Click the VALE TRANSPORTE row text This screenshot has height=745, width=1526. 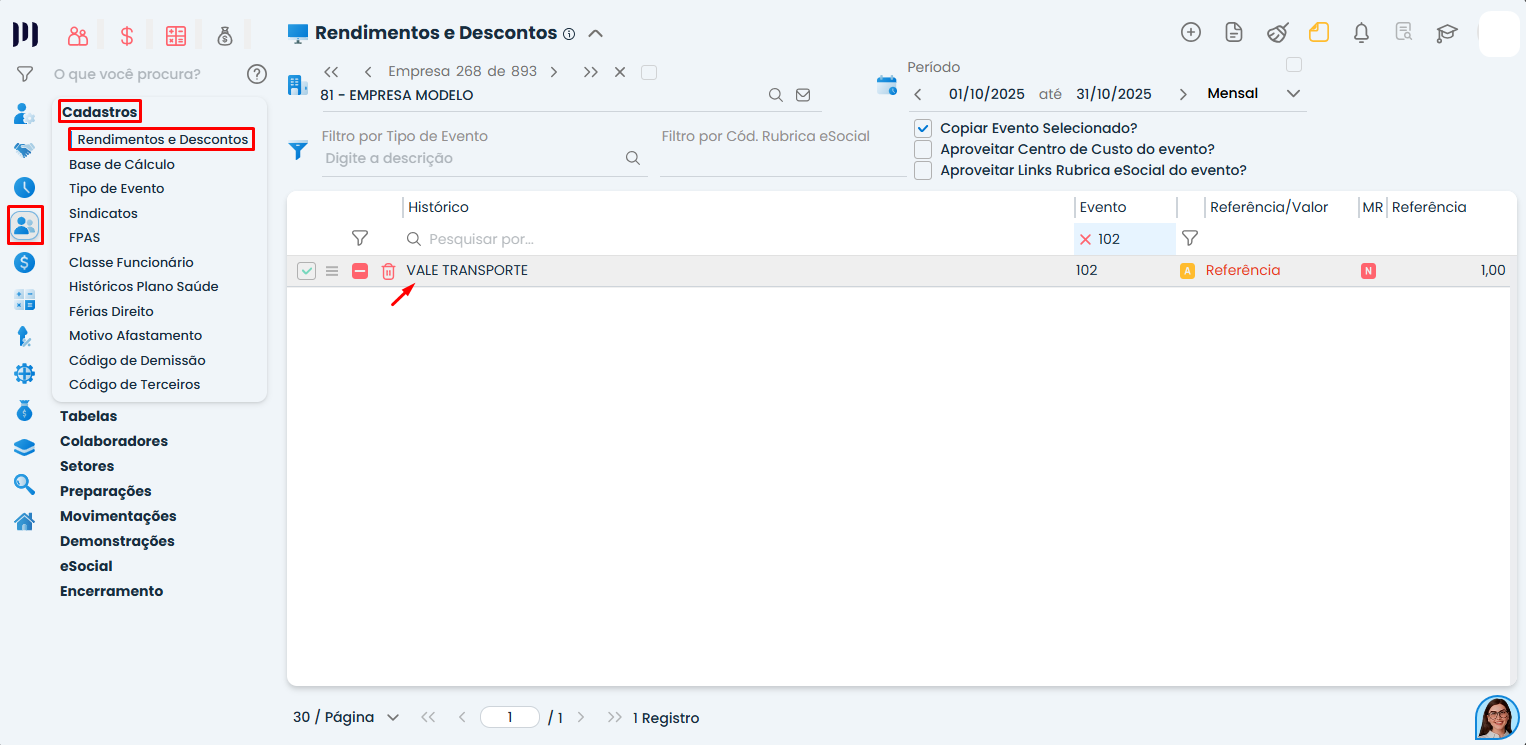[467, 271]
